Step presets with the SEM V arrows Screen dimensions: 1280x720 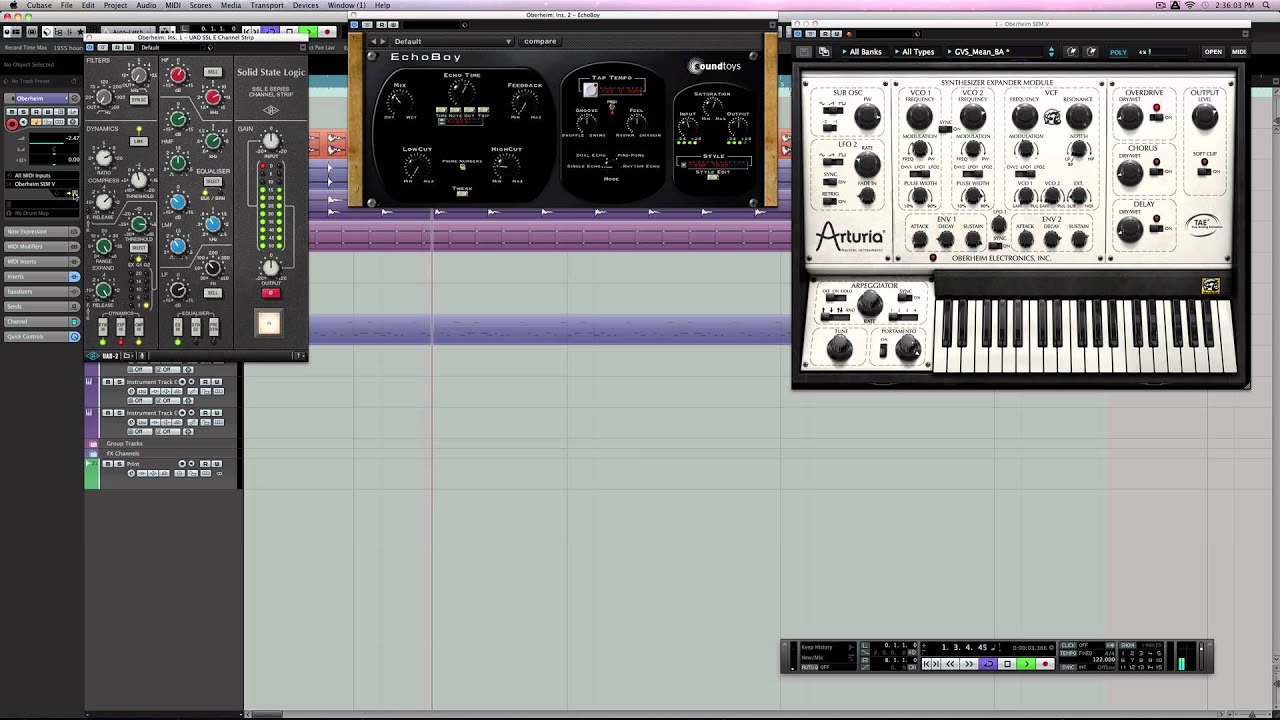click(x=1051, y=51)
